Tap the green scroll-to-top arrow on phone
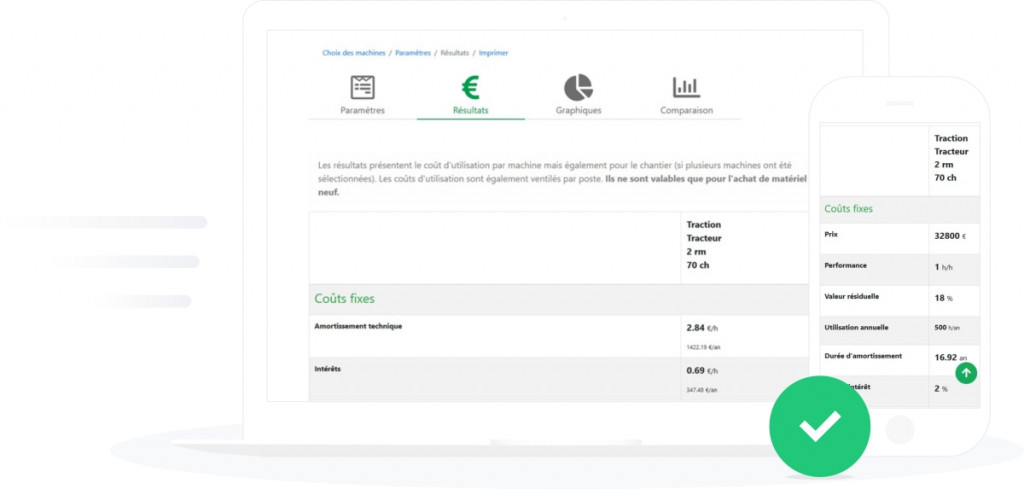The width and height of the screenshot is (1024, 489). click(966, 373)
